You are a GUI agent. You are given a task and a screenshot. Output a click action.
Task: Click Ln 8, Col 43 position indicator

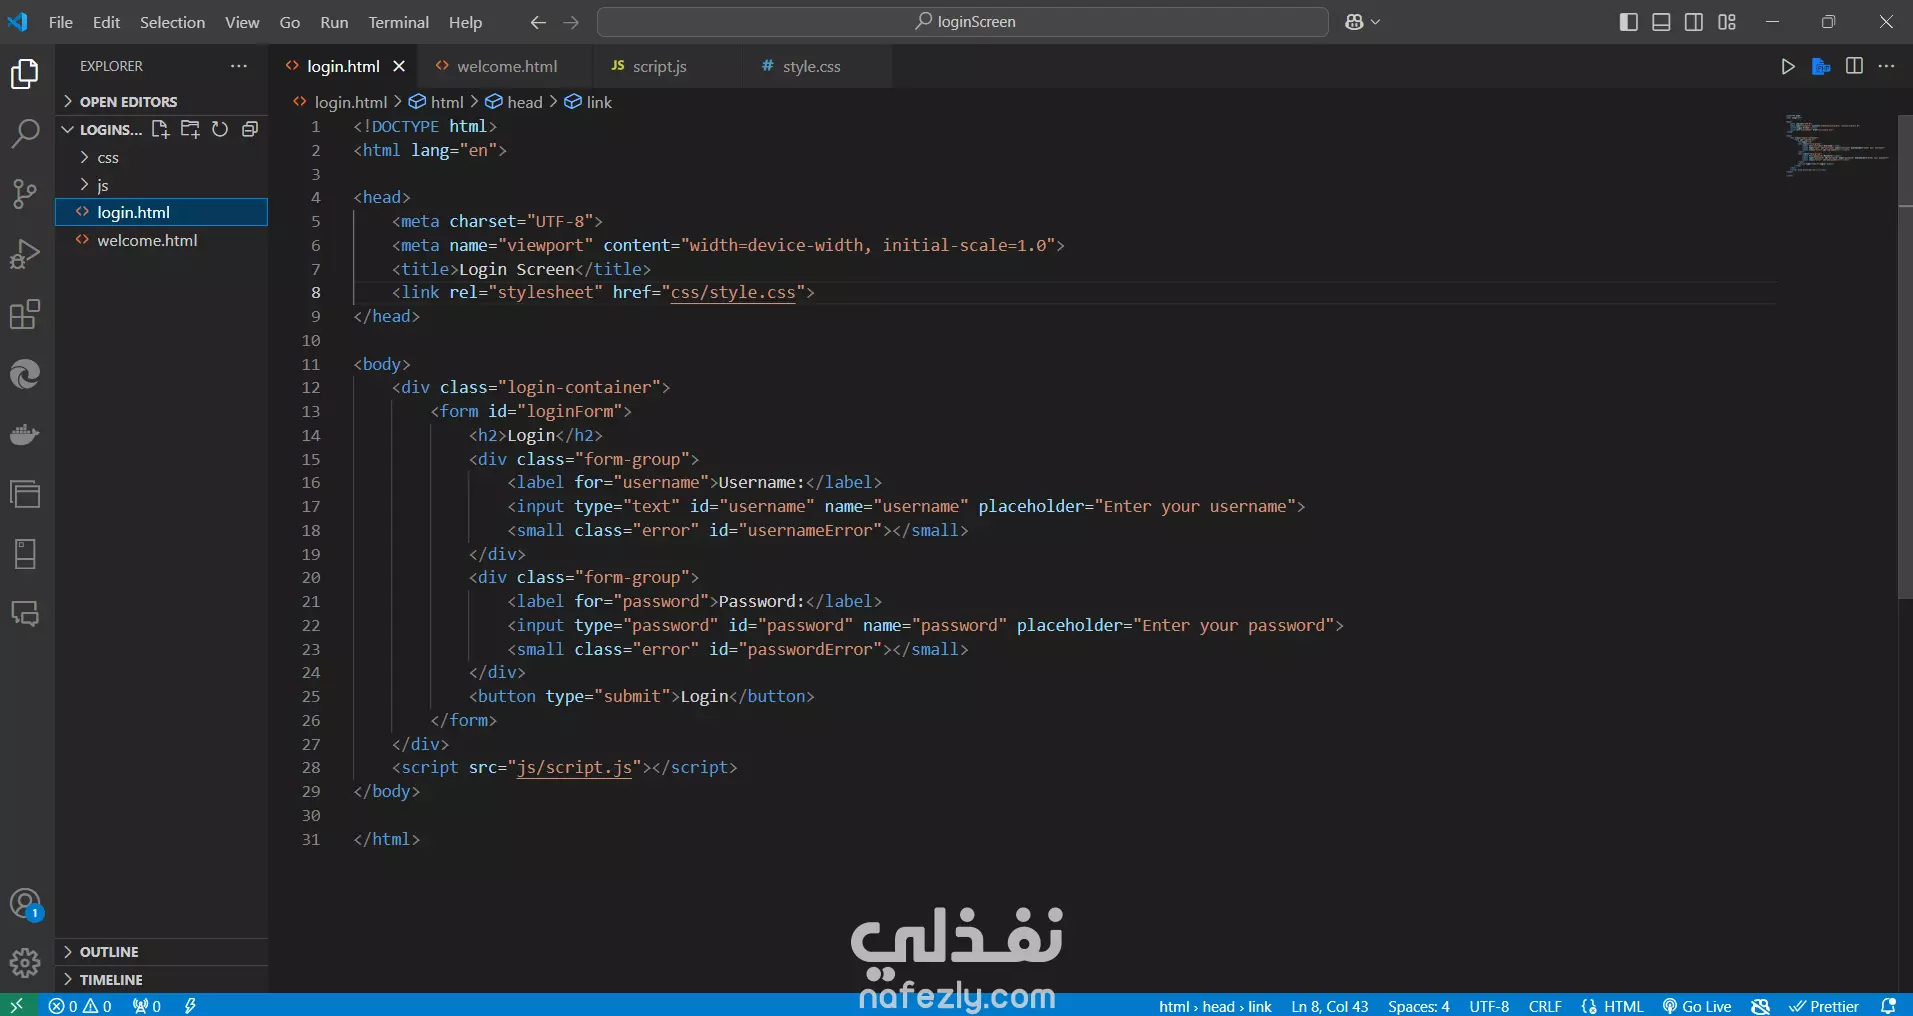pos(1329,1006)
